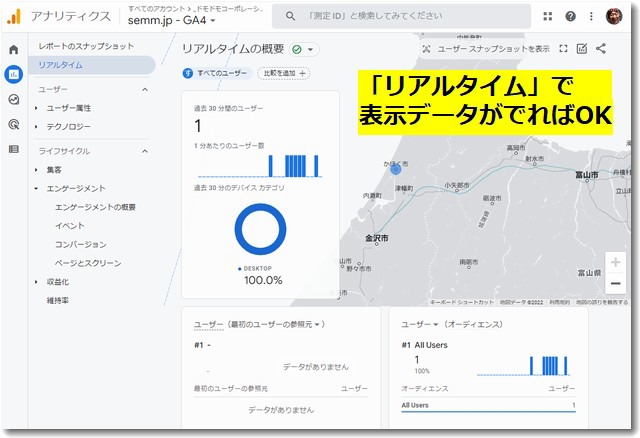Click All Users row in audience table

point(488,405)
